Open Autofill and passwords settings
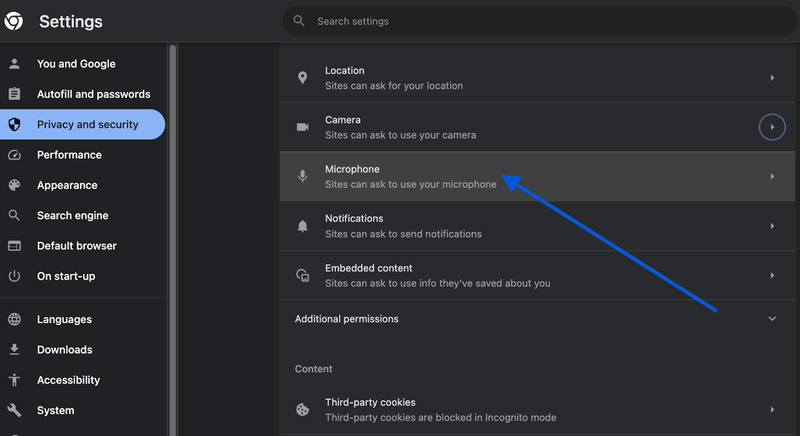 (x=83, y=94)
